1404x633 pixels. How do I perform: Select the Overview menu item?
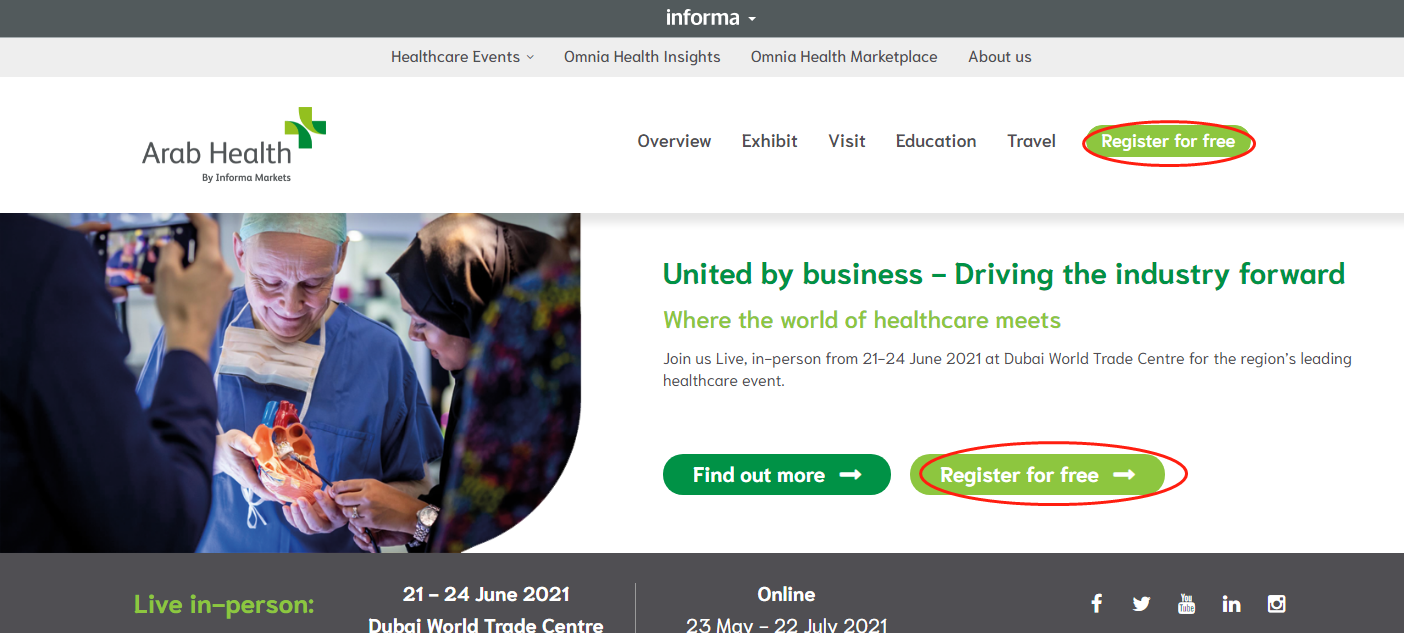(674, 141)
